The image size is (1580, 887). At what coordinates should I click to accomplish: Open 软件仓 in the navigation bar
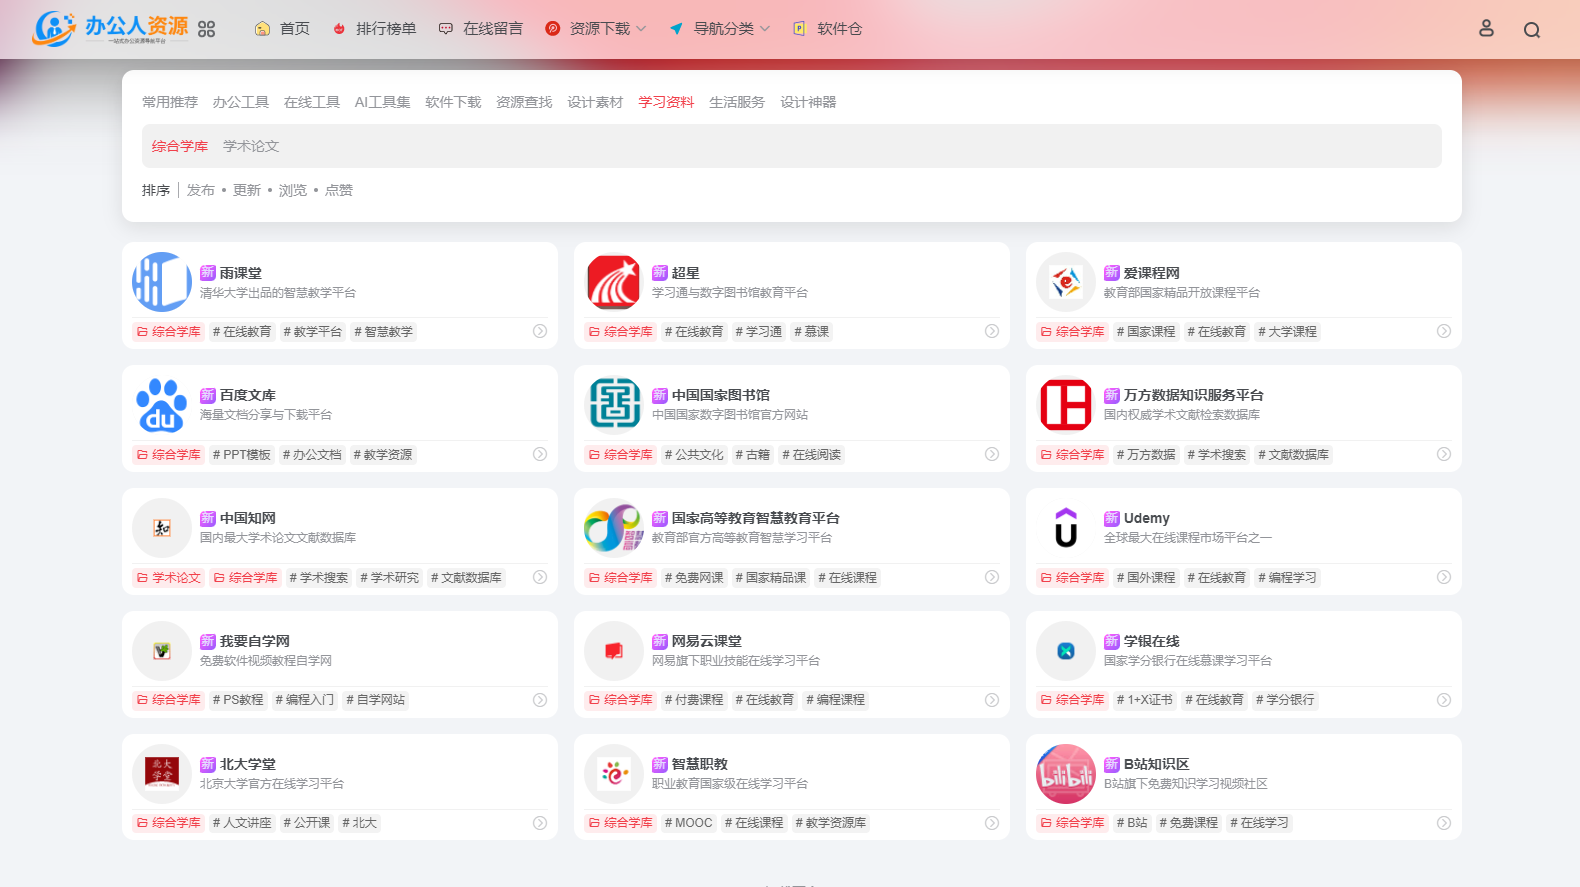(x=827, y=29)
